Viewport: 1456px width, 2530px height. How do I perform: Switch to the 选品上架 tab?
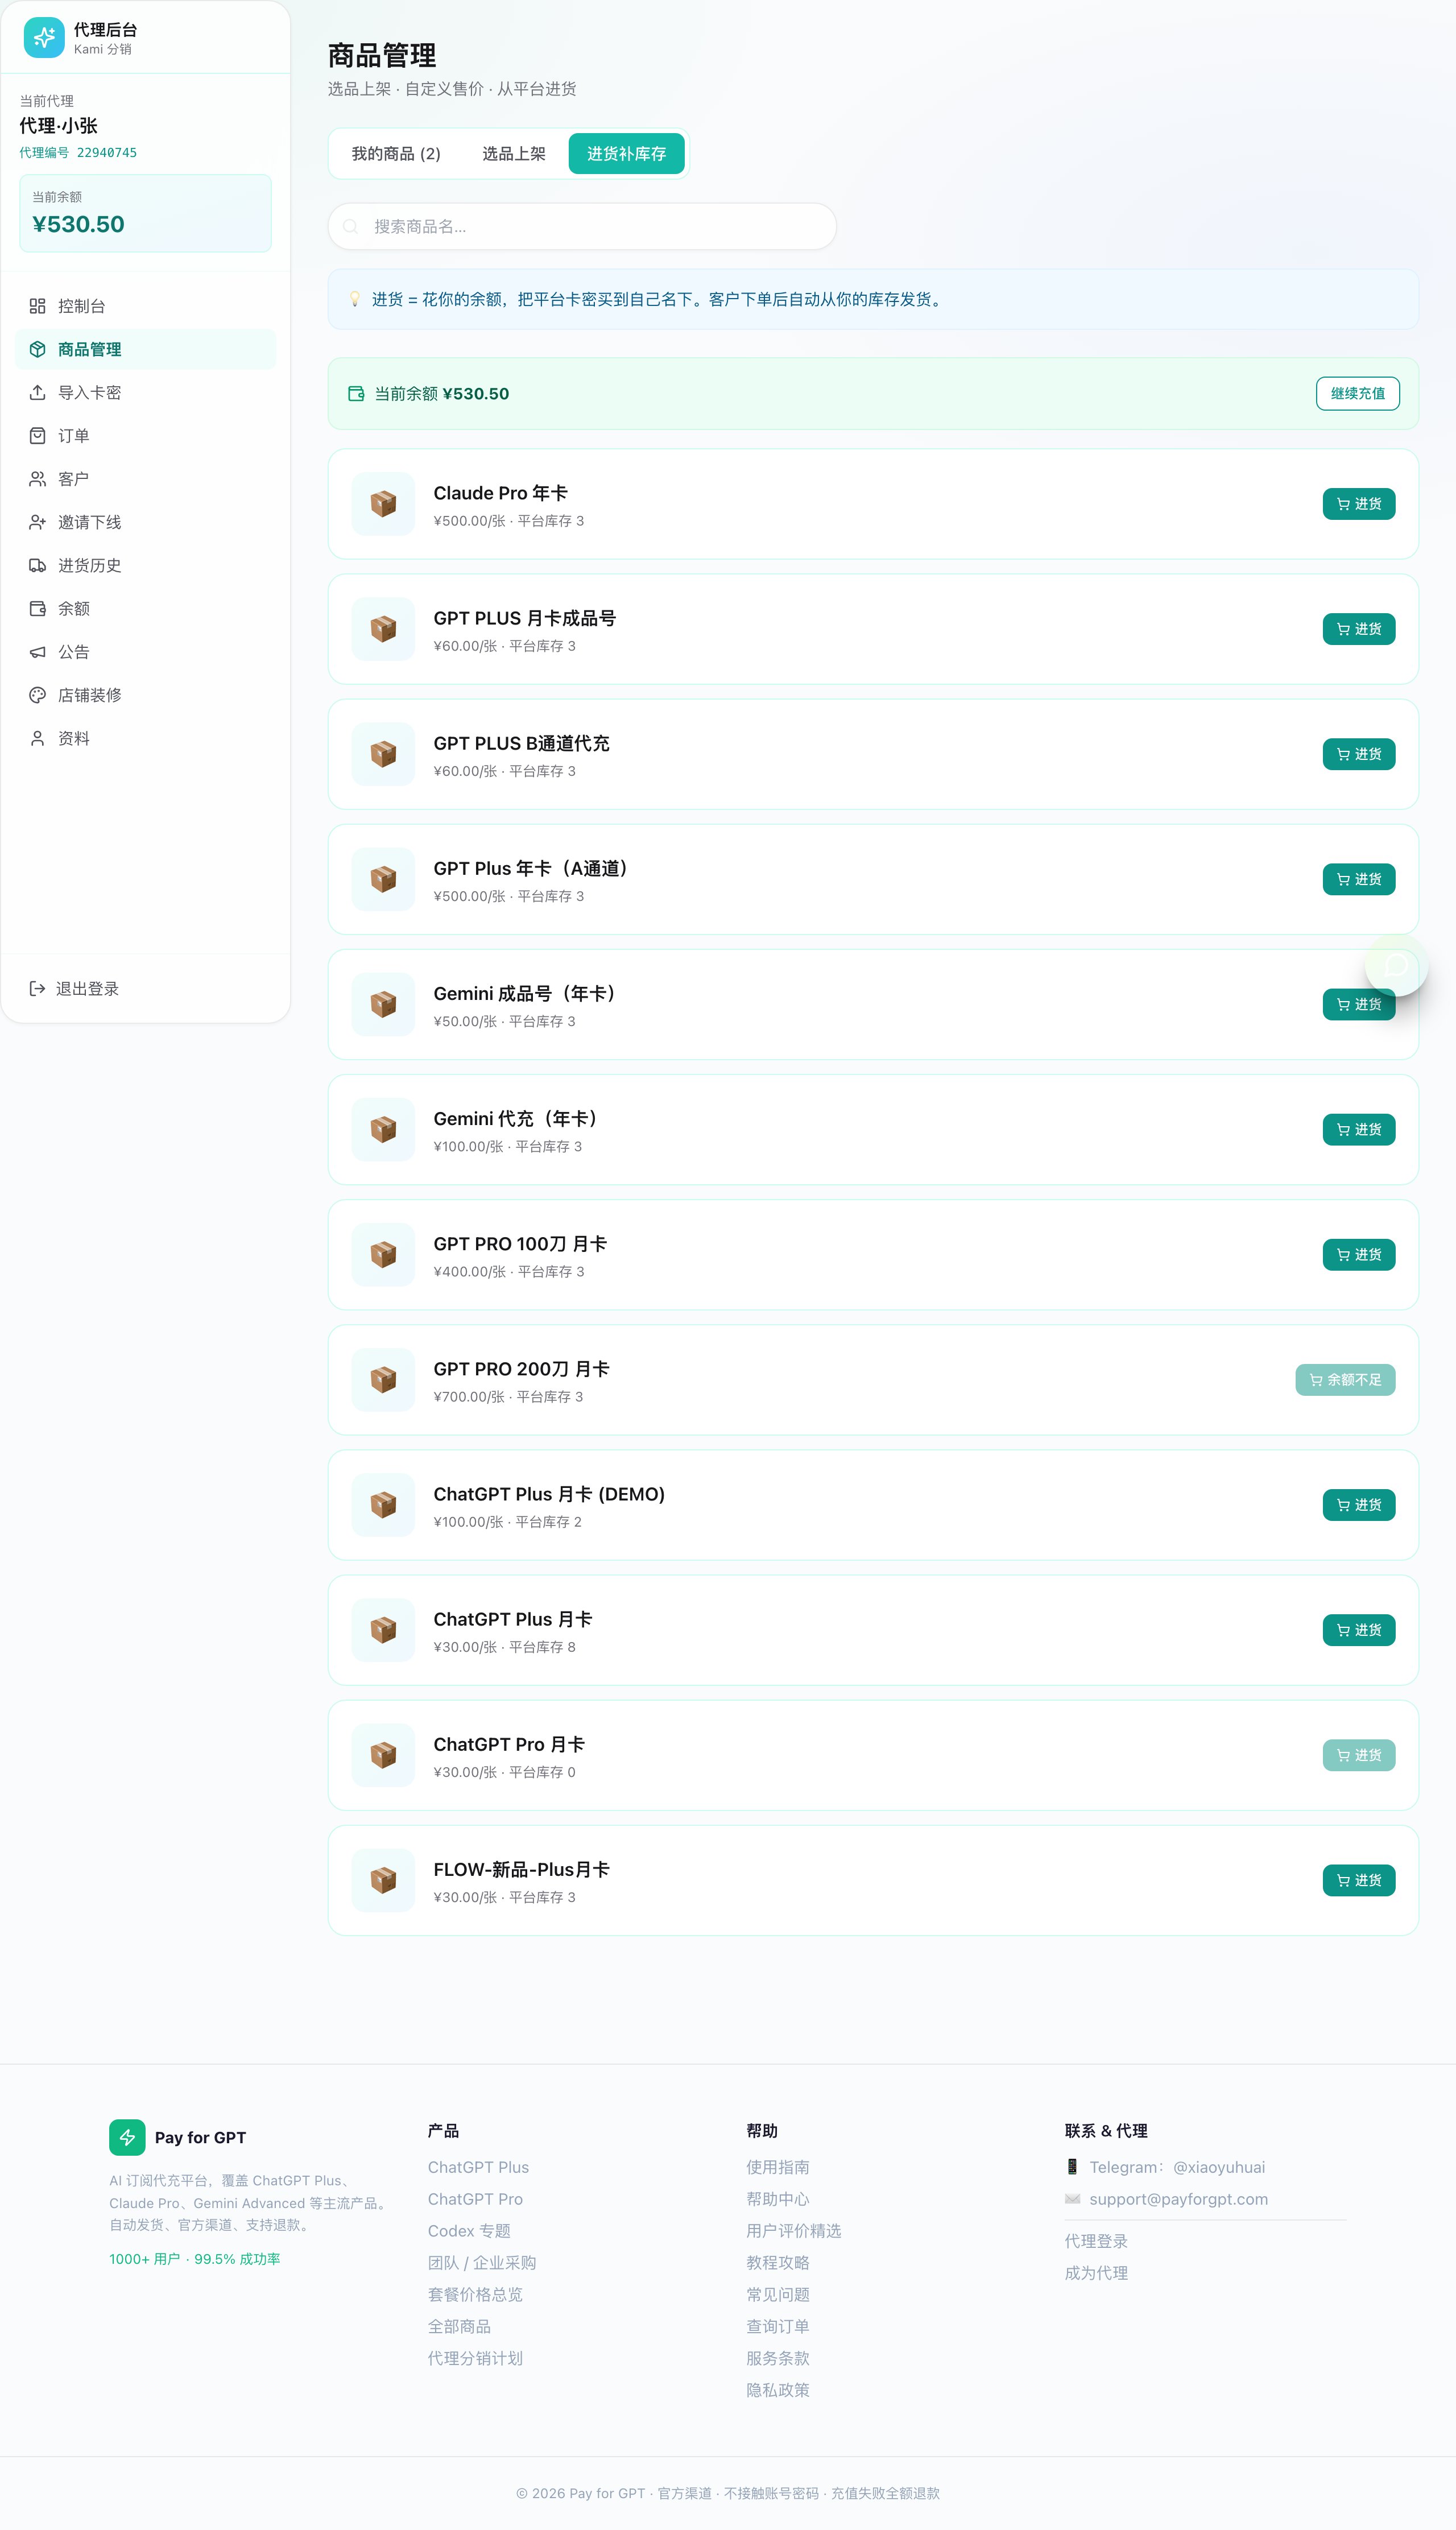point(514,154)
